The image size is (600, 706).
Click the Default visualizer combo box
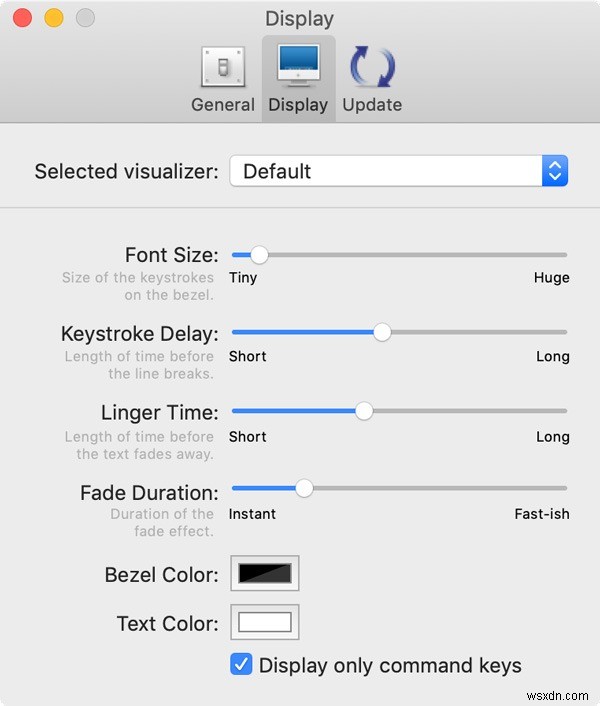pyautogui.click(x=399, y=171)
